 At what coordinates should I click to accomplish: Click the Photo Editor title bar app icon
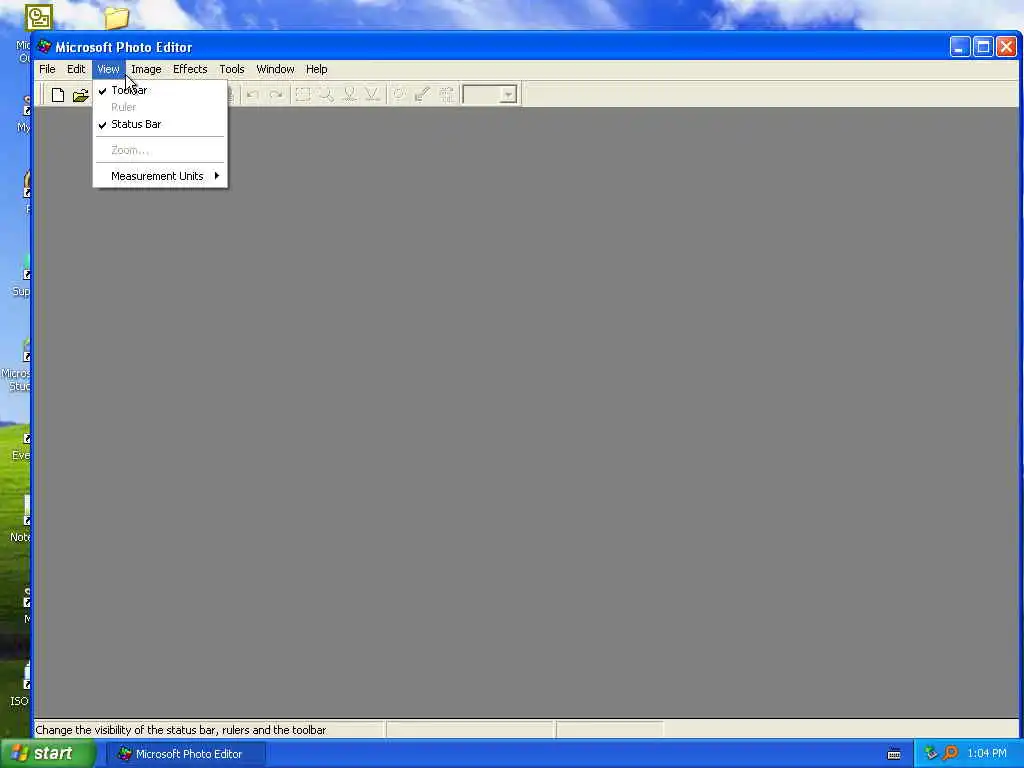tap(44, 47)
